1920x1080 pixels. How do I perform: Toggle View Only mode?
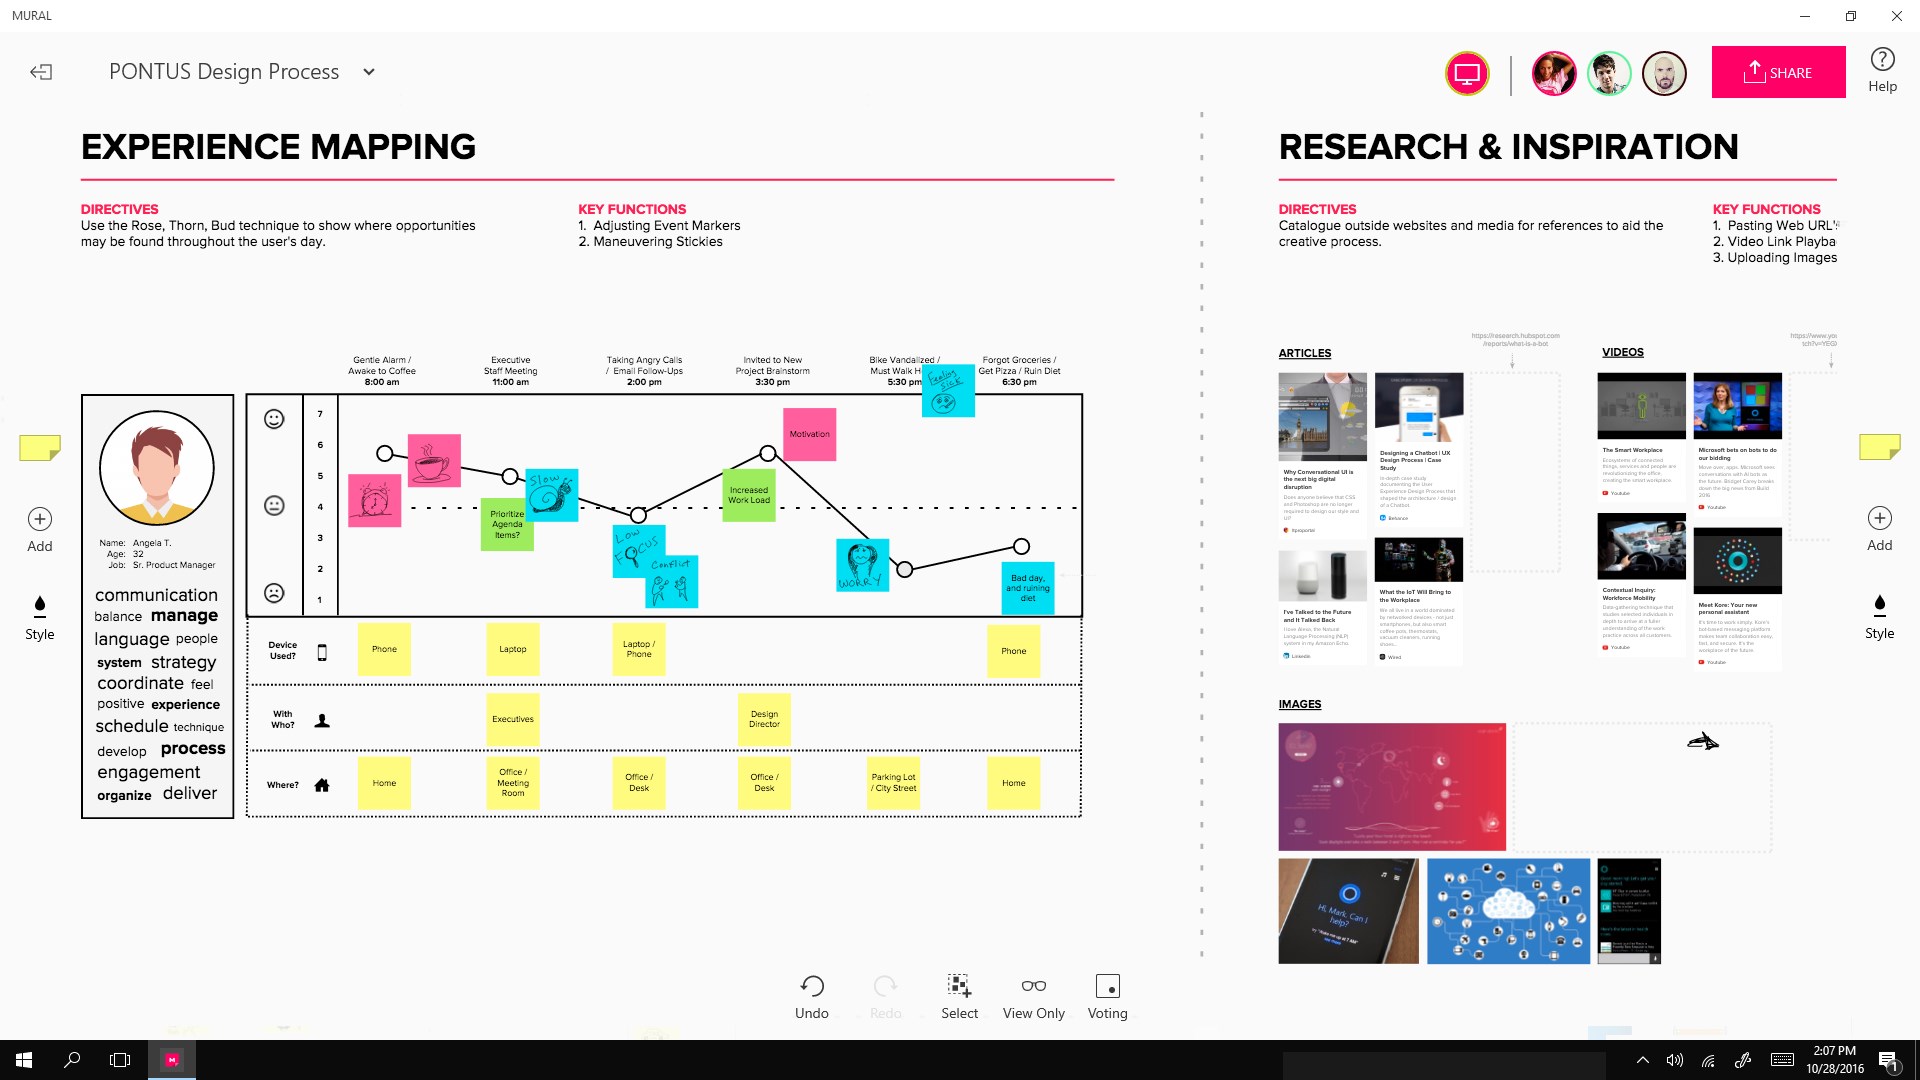(x=1033, y=987)
